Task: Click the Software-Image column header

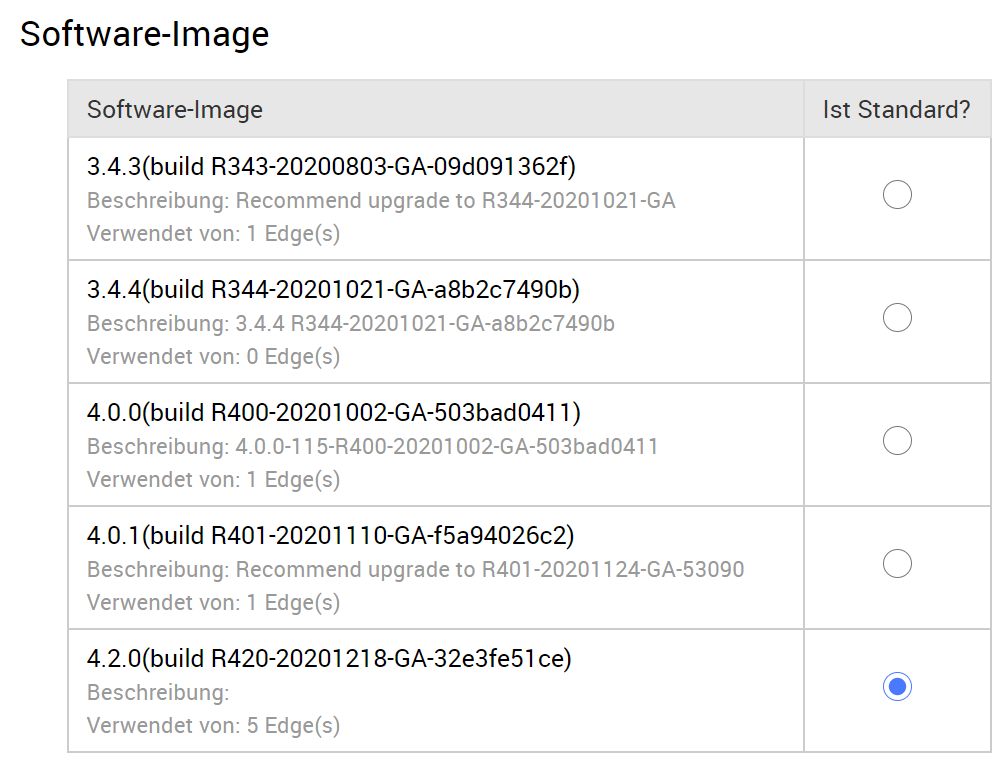Action: pyautogui.click(x=175, y=110)
